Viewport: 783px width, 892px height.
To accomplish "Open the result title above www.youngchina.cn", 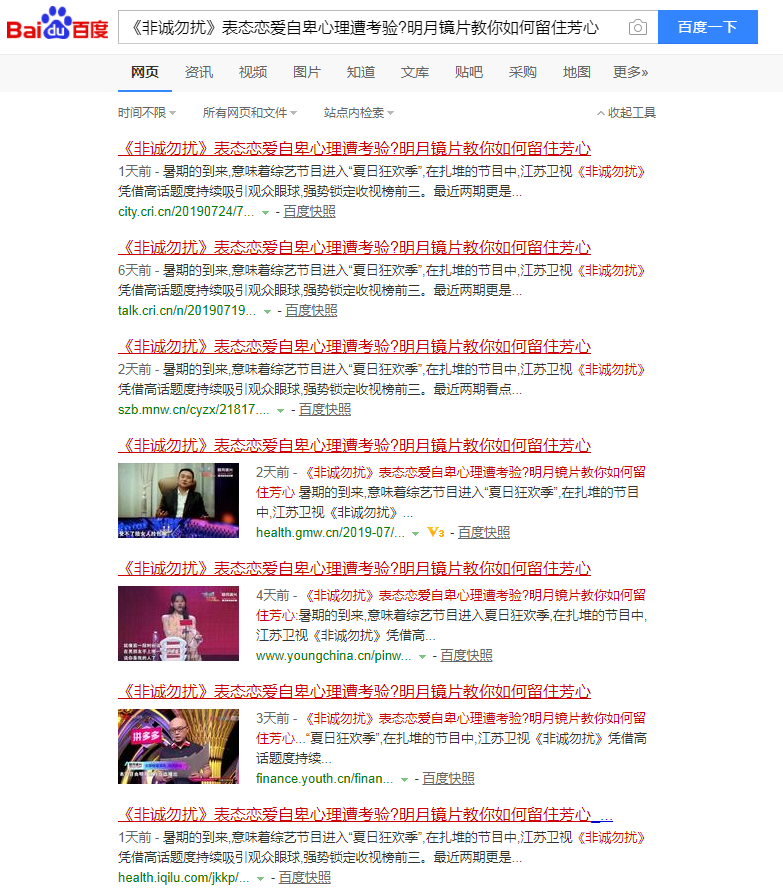I will pos(355,568).
